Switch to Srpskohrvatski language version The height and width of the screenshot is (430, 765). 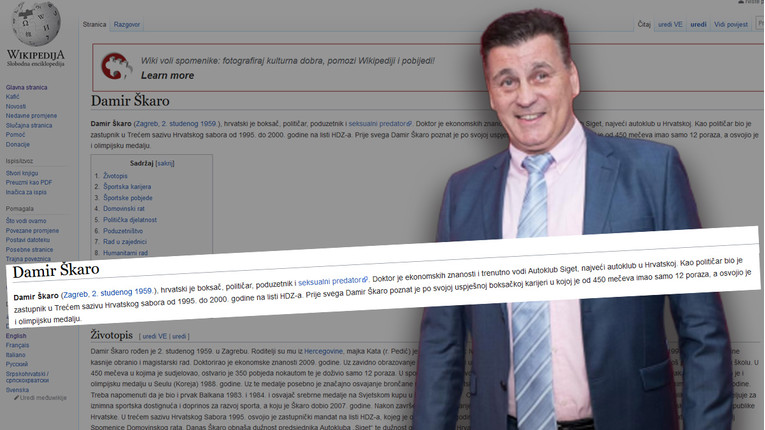point(27,377)
